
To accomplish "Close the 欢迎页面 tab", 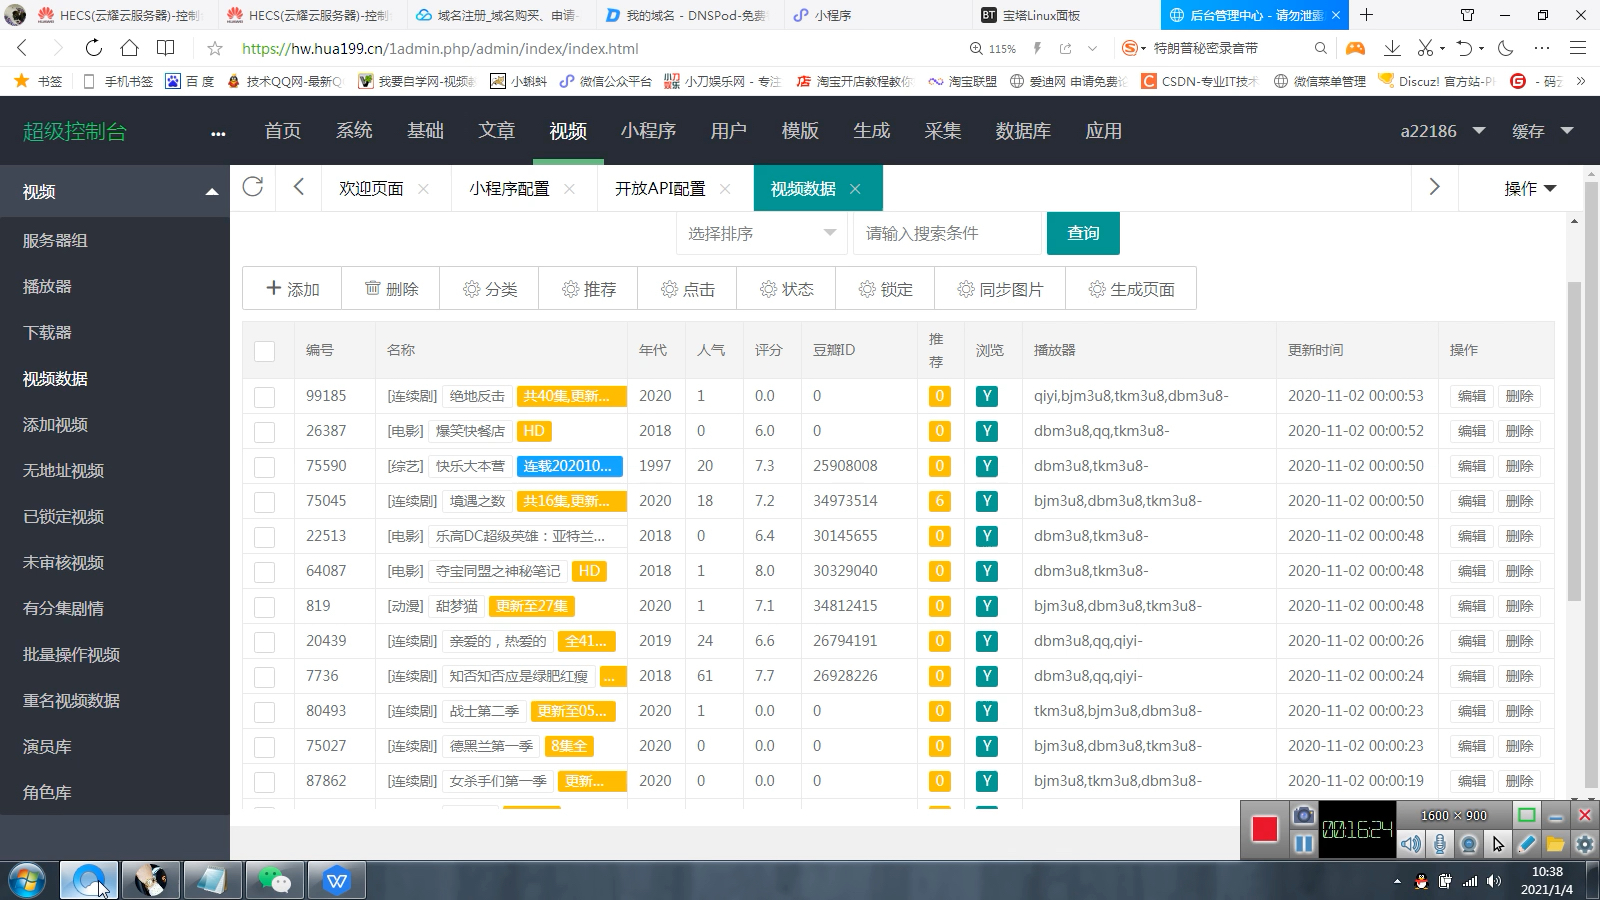I will click(423, 188).
